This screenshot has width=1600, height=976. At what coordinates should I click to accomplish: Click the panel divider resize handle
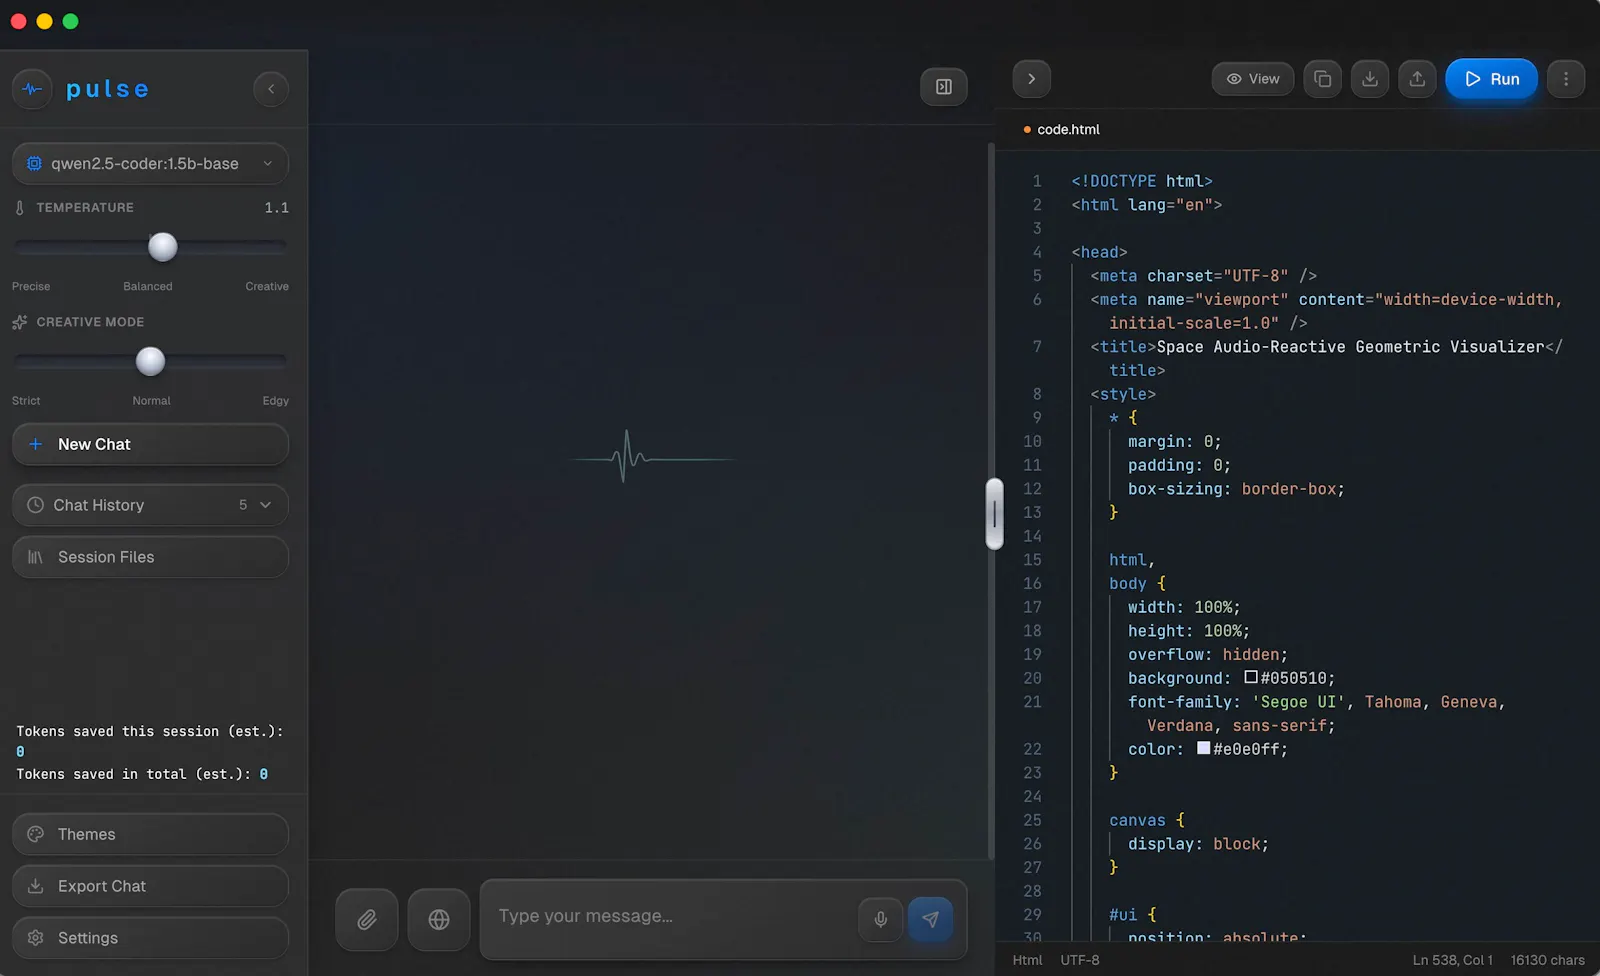coord(994,514)
